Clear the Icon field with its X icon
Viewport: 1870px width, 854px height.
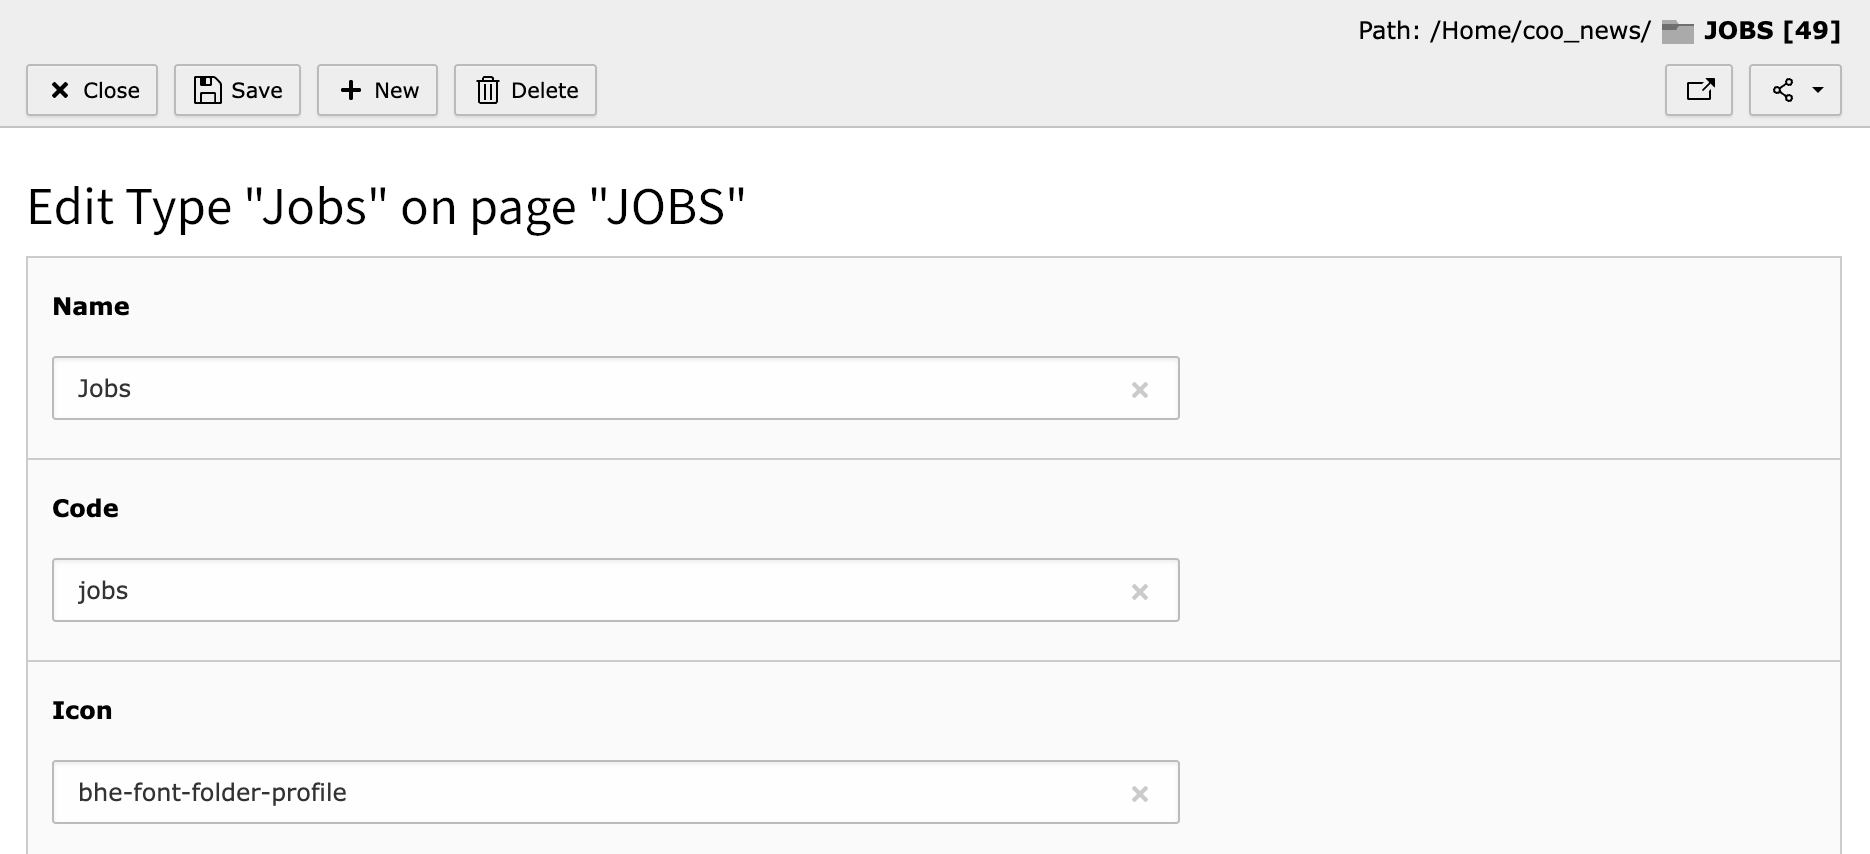point(1139,794)
